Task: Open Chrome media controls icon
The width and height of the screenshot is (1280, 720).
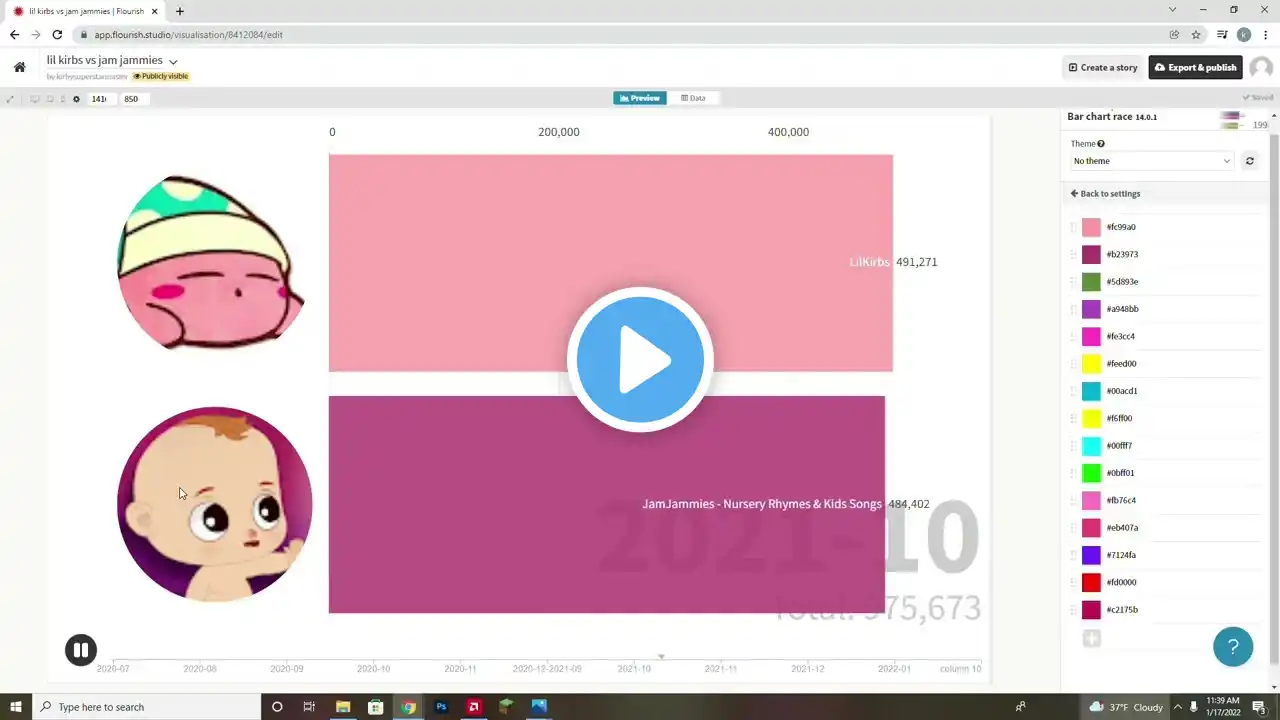Action: click(1222, 34)
